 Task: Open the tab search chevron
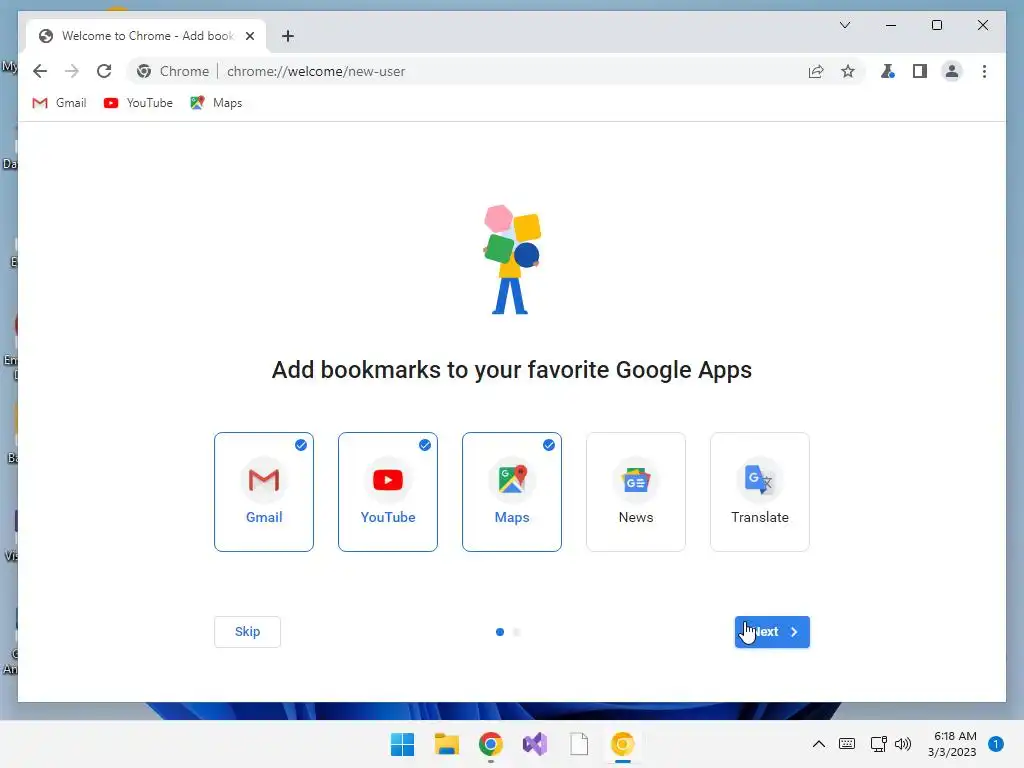(844, 25)
